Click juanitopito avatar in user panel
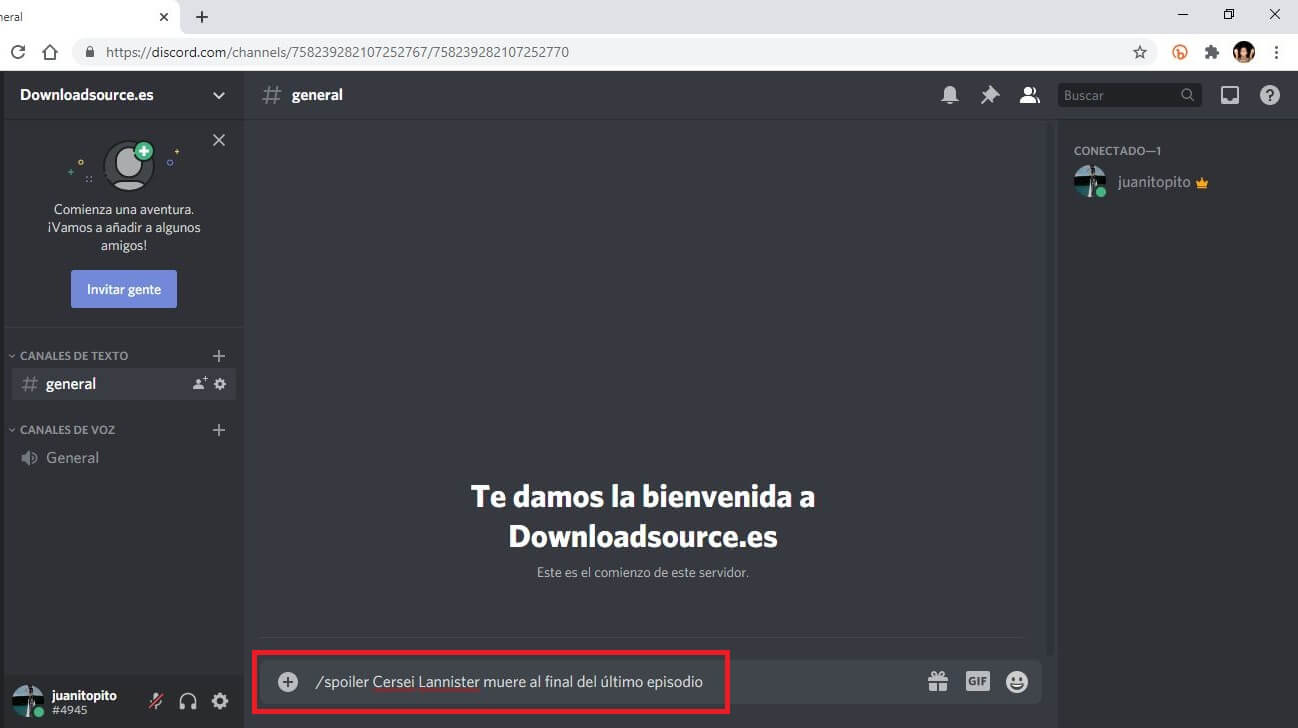1298x728 pixels. (28, 700)
